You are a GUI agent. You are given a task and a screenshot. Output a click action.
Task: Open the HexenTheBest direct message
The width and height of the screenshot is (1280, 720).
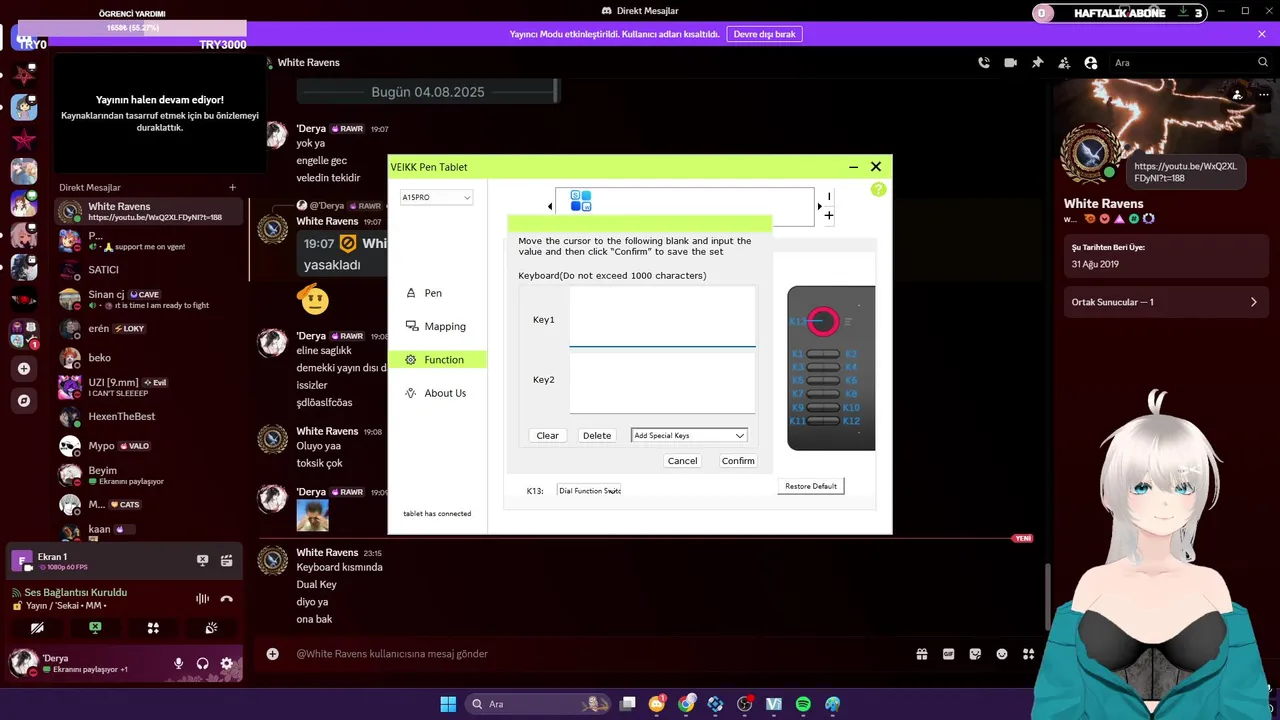(150, 416)
